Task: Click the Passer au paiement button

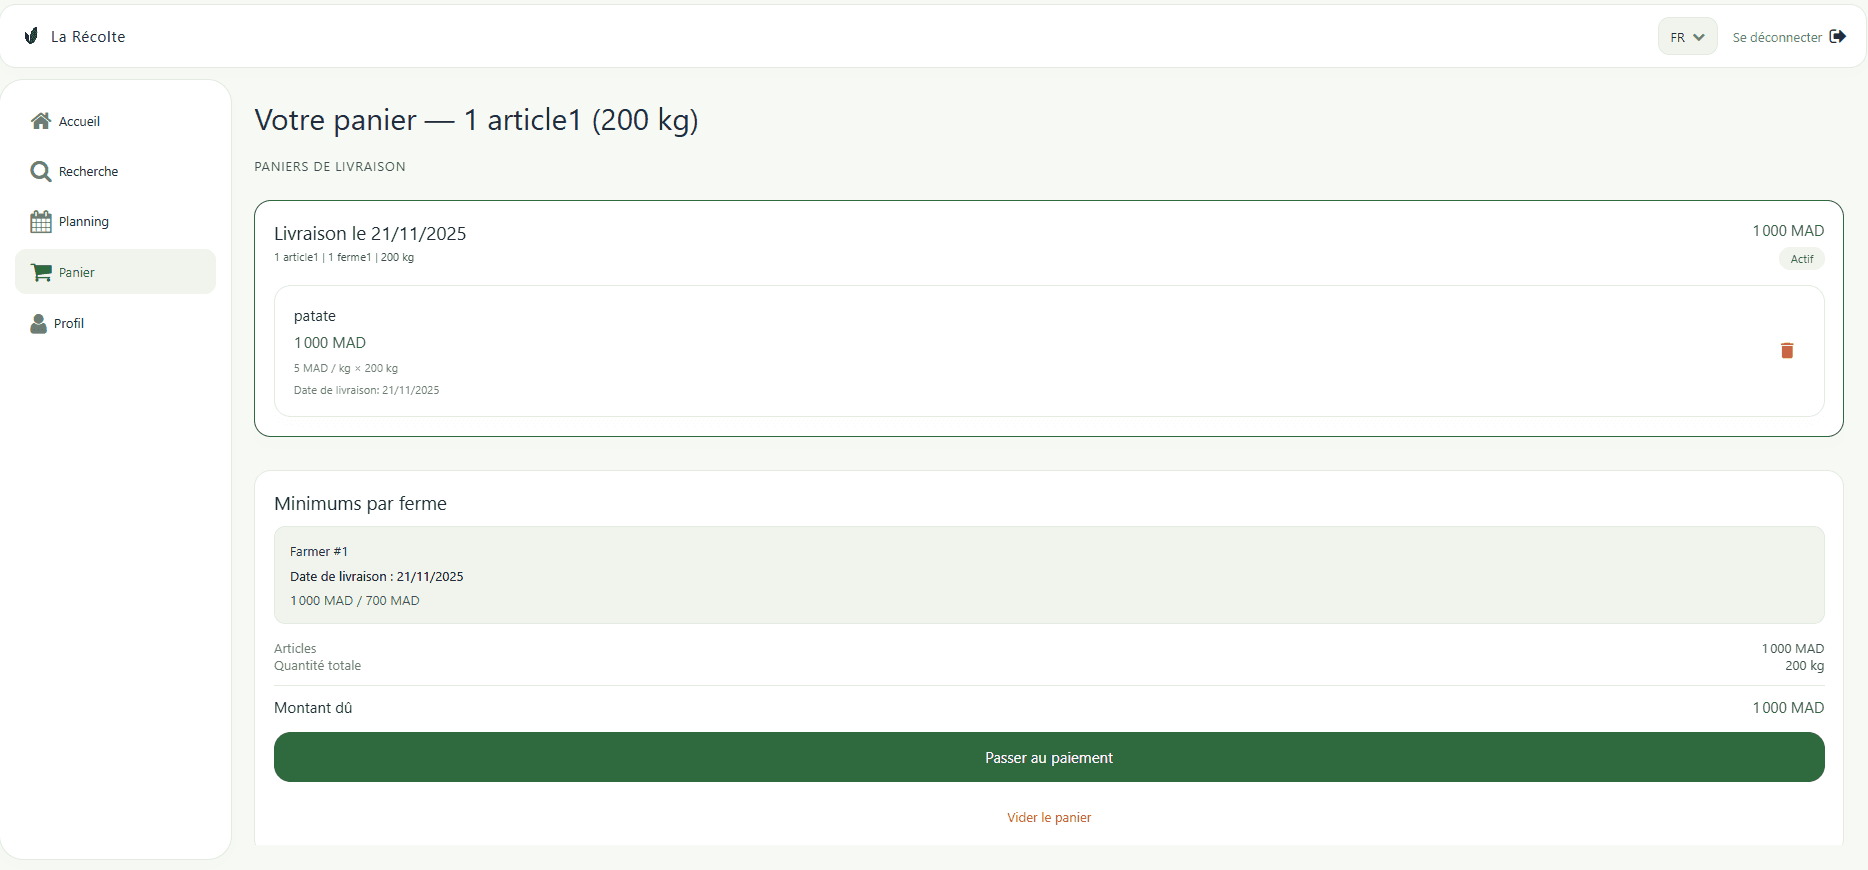Action: click(1049, 757)
